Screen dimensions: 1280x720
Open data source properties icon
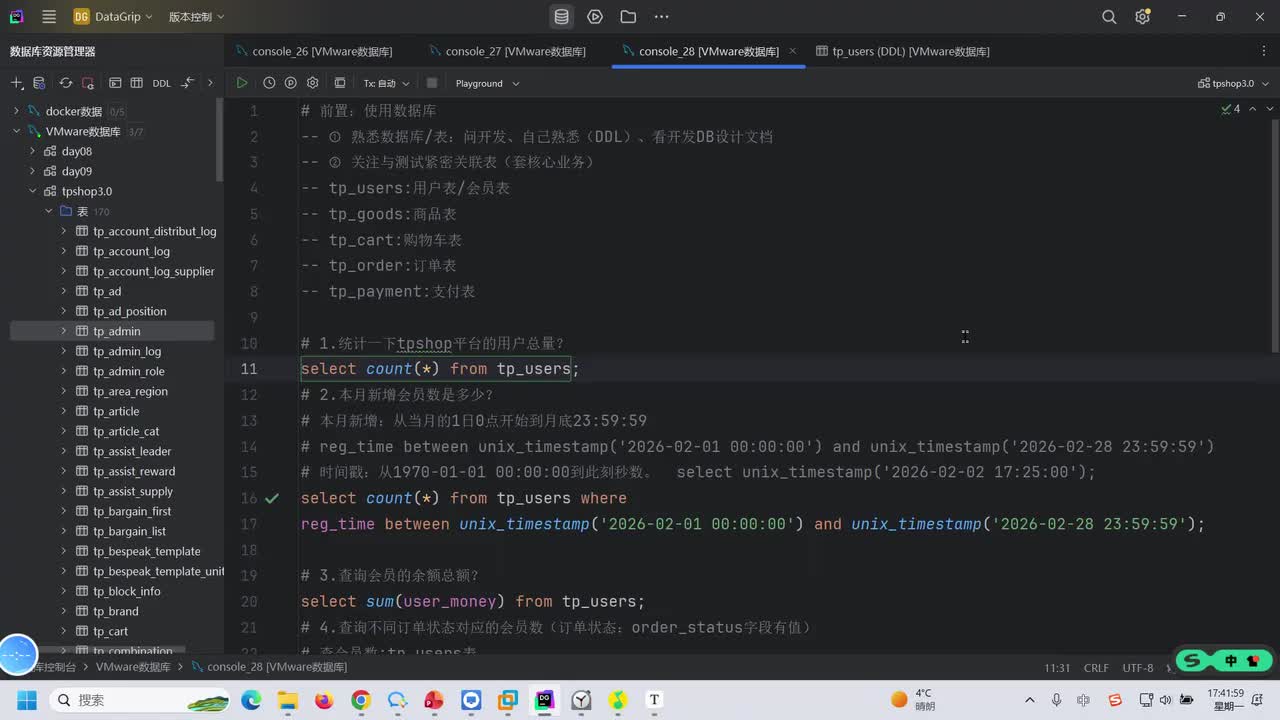(39, 83)
